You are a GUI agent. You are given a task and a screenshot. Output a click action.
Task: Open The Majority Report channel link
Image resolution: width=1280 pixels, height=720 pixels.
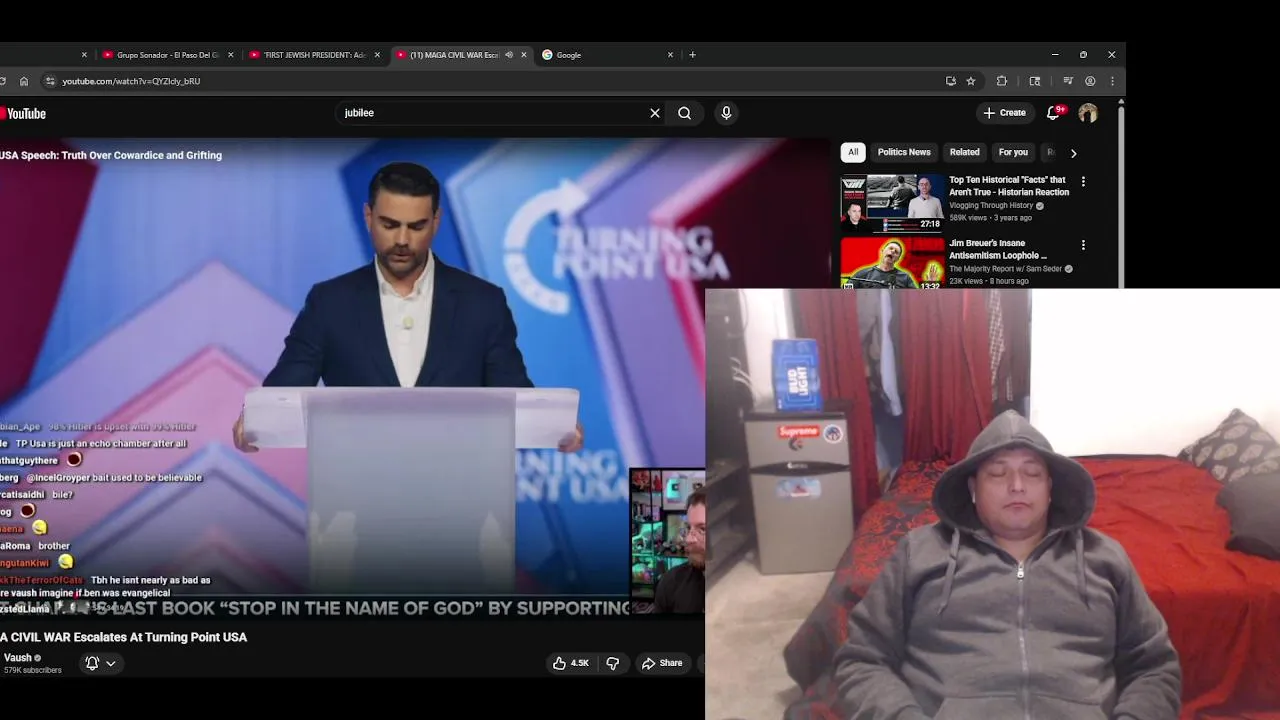pos(1005,268)
